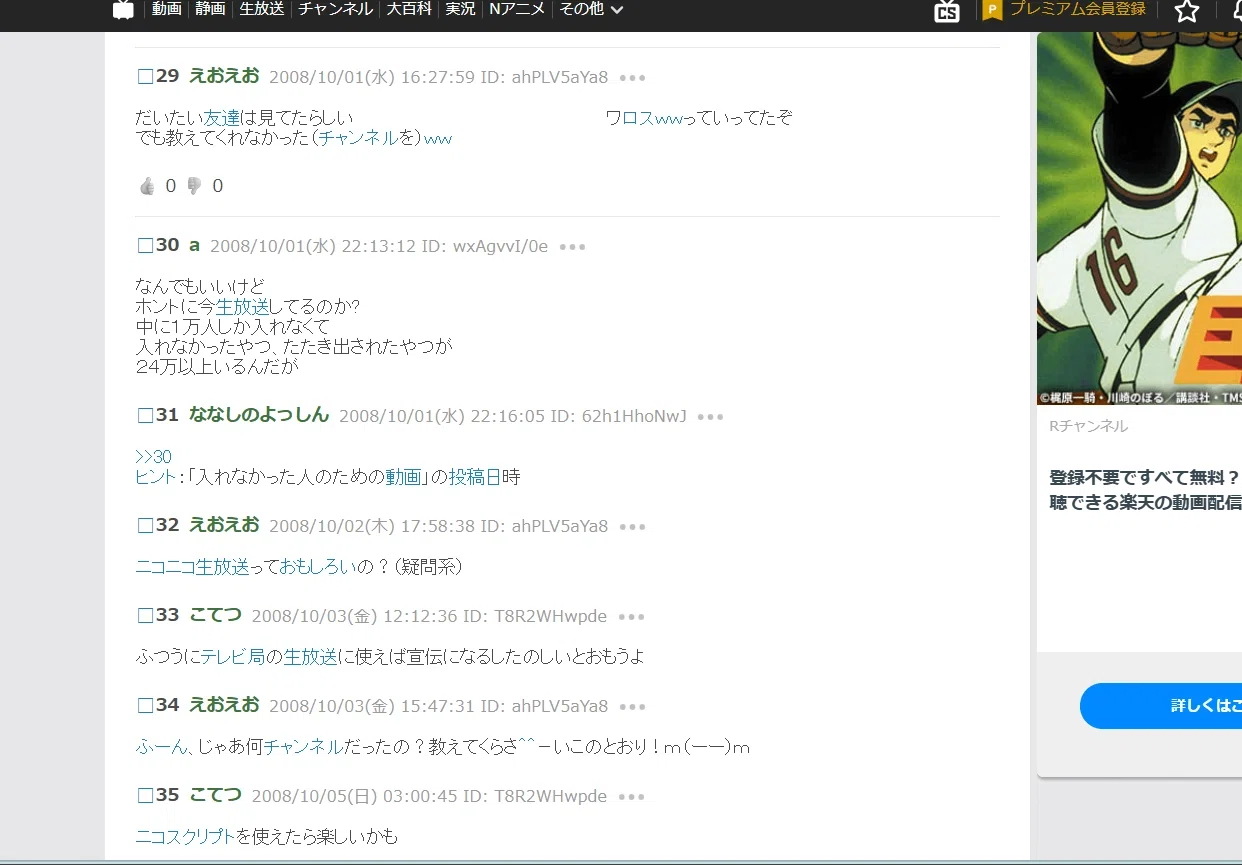The height and width of the screenshot is (865, 1242).
Task: Follow the 生放送 link in comment 30
Action: [243, 307]
